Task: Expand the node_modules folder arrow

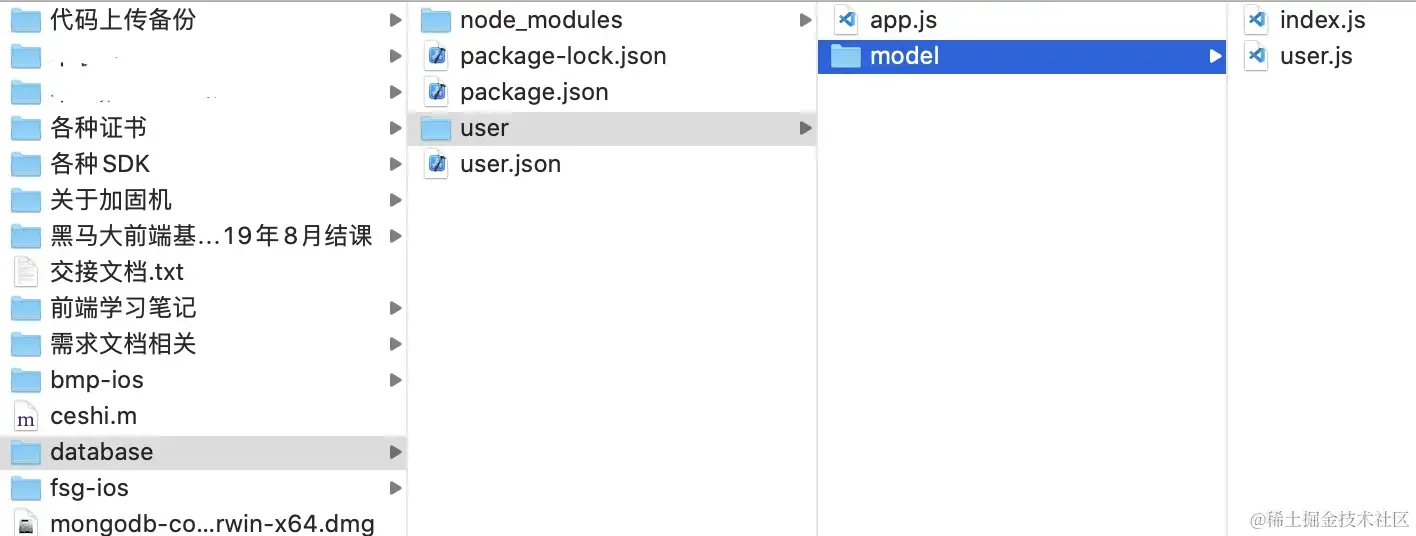Action: [806, 20]
